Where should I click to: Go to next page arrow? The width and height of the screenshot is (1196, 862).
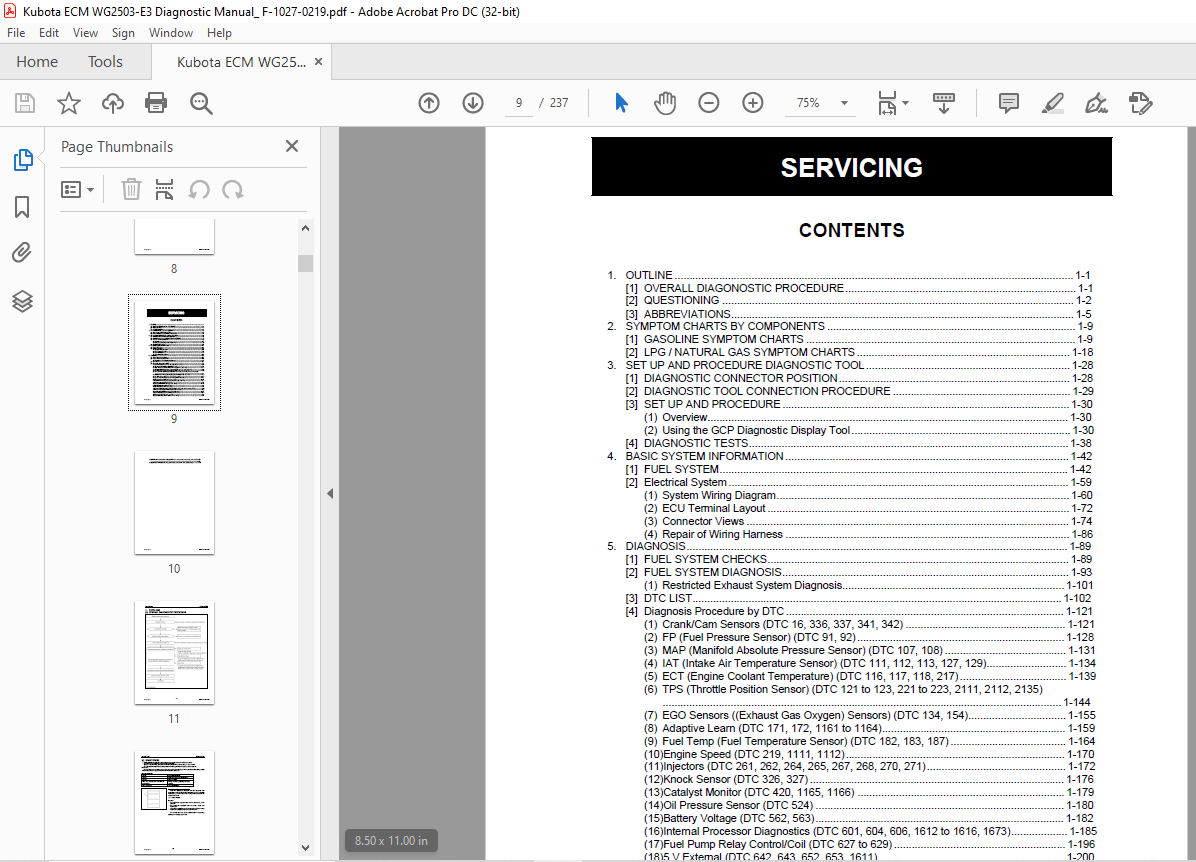coord(473,103)
